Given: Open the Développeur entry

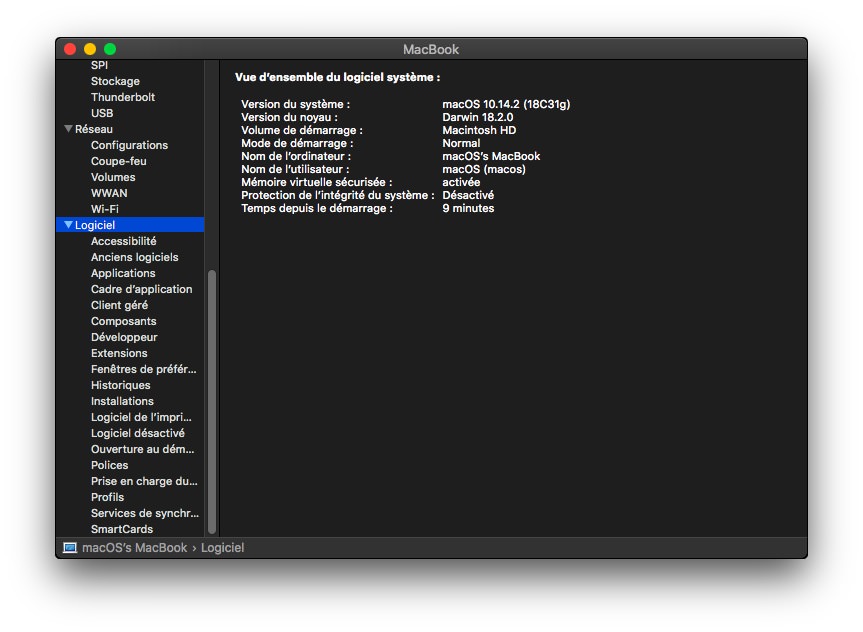Looking at the screenshot, I should [x=124, y=336].
